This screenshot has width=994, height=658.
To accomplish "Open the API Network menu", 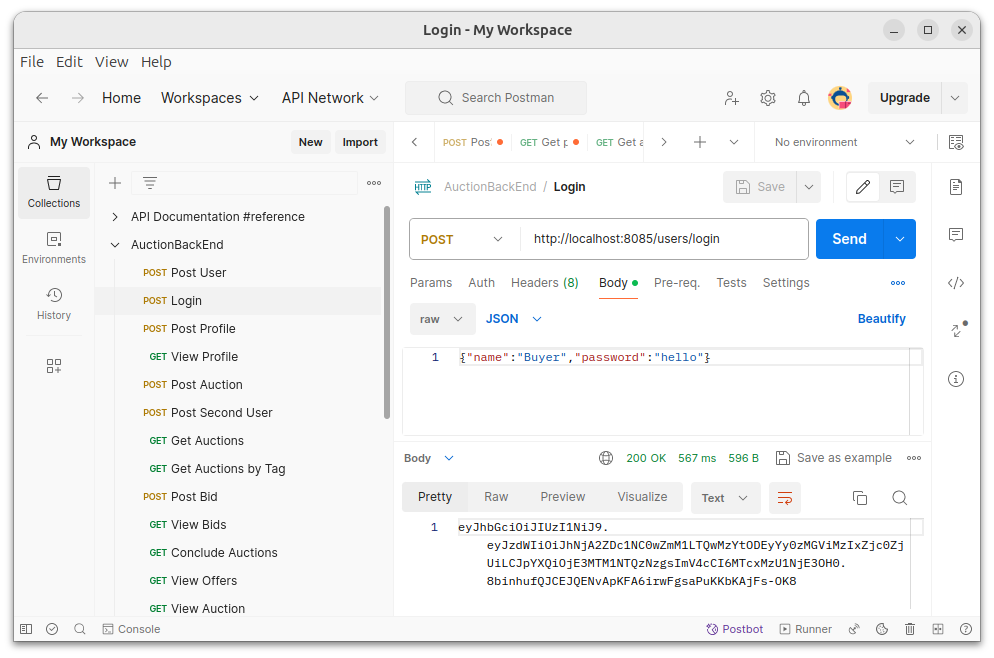I will 330,98.
